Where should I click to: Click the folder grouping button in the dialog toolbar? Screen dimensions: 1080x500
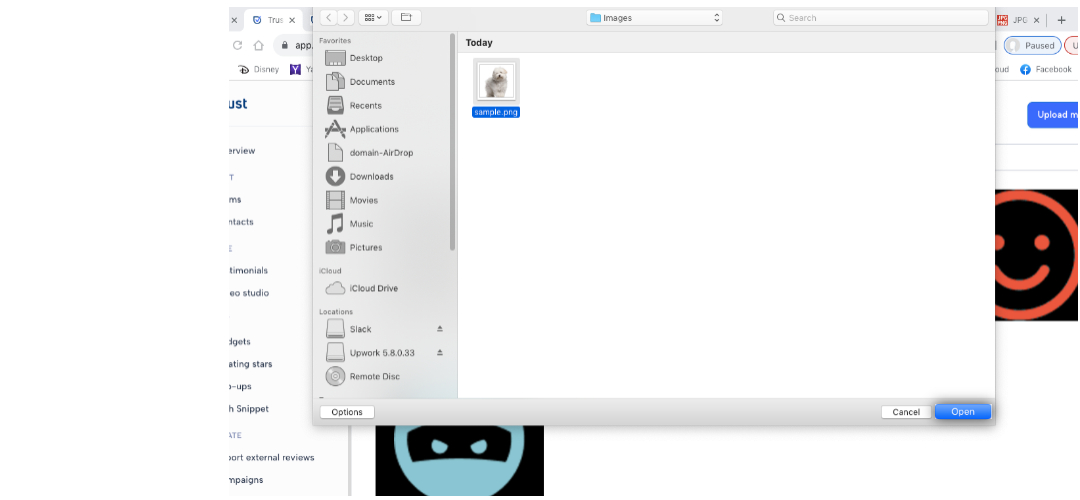coord(406,17)
